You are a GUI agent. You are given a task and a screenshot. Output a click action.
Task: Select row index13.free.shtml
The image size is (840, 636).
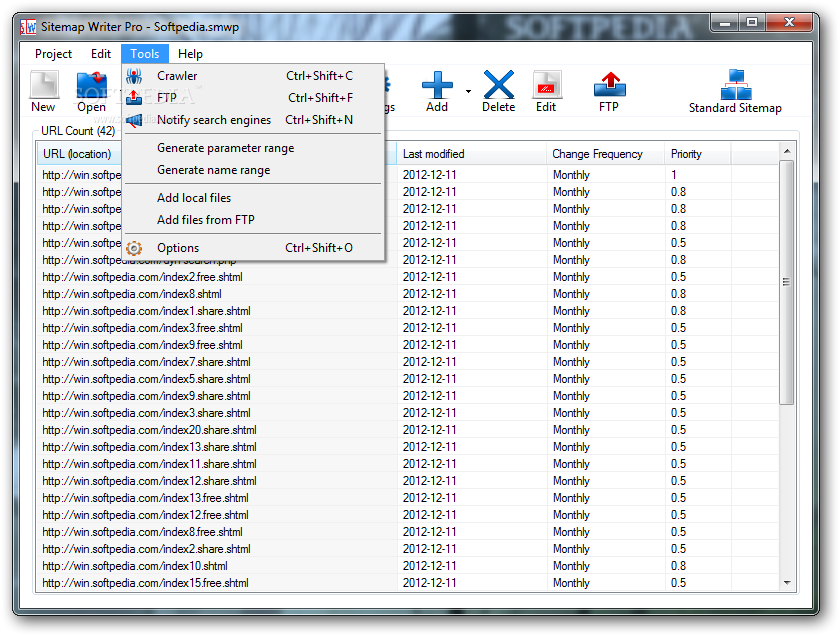point(407,498)
